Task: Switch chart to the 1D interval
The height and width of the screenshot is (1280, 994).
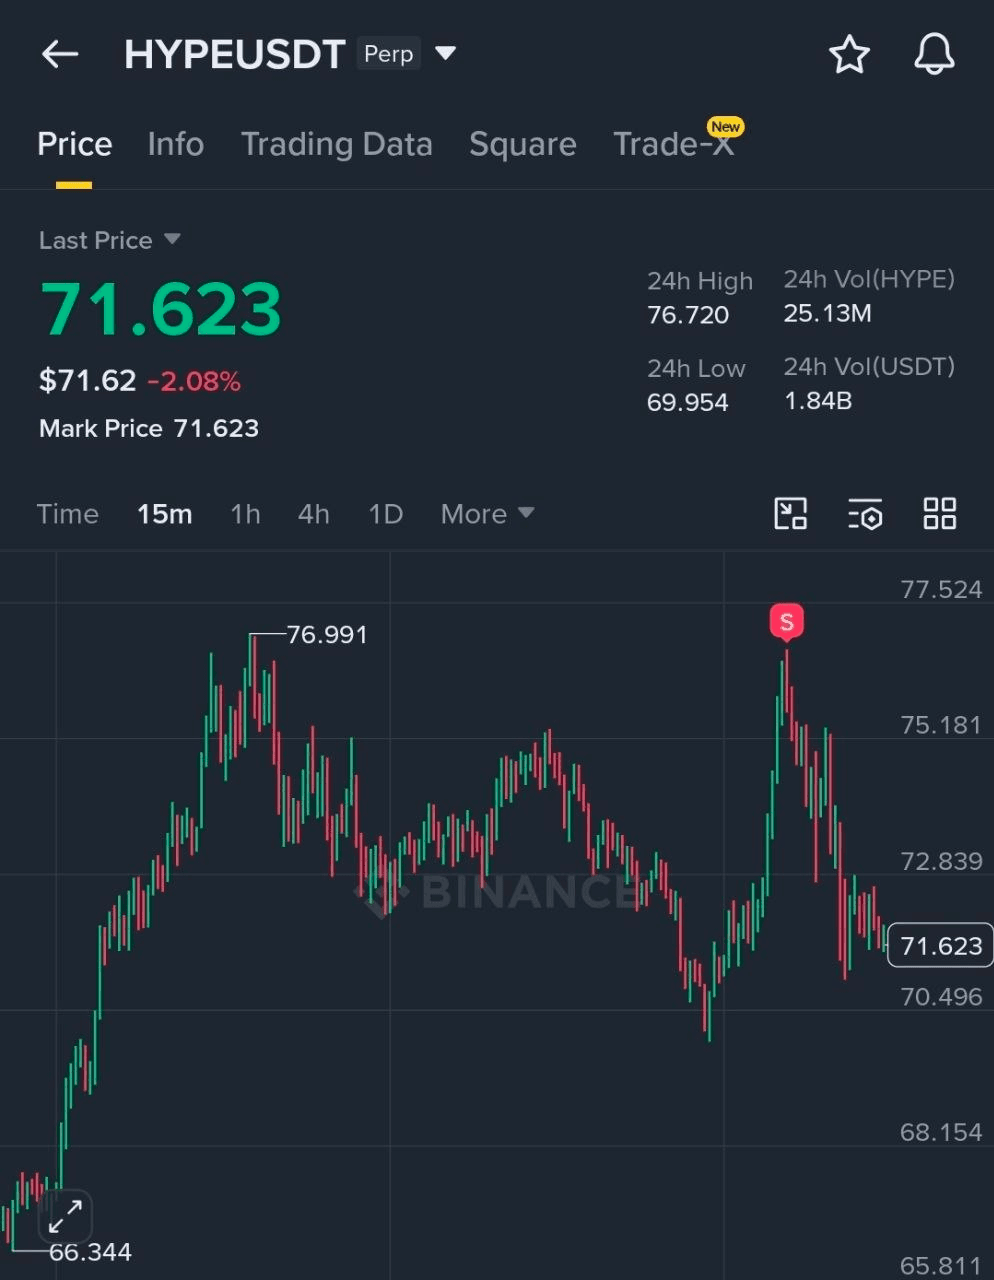Action: [385, 514]
